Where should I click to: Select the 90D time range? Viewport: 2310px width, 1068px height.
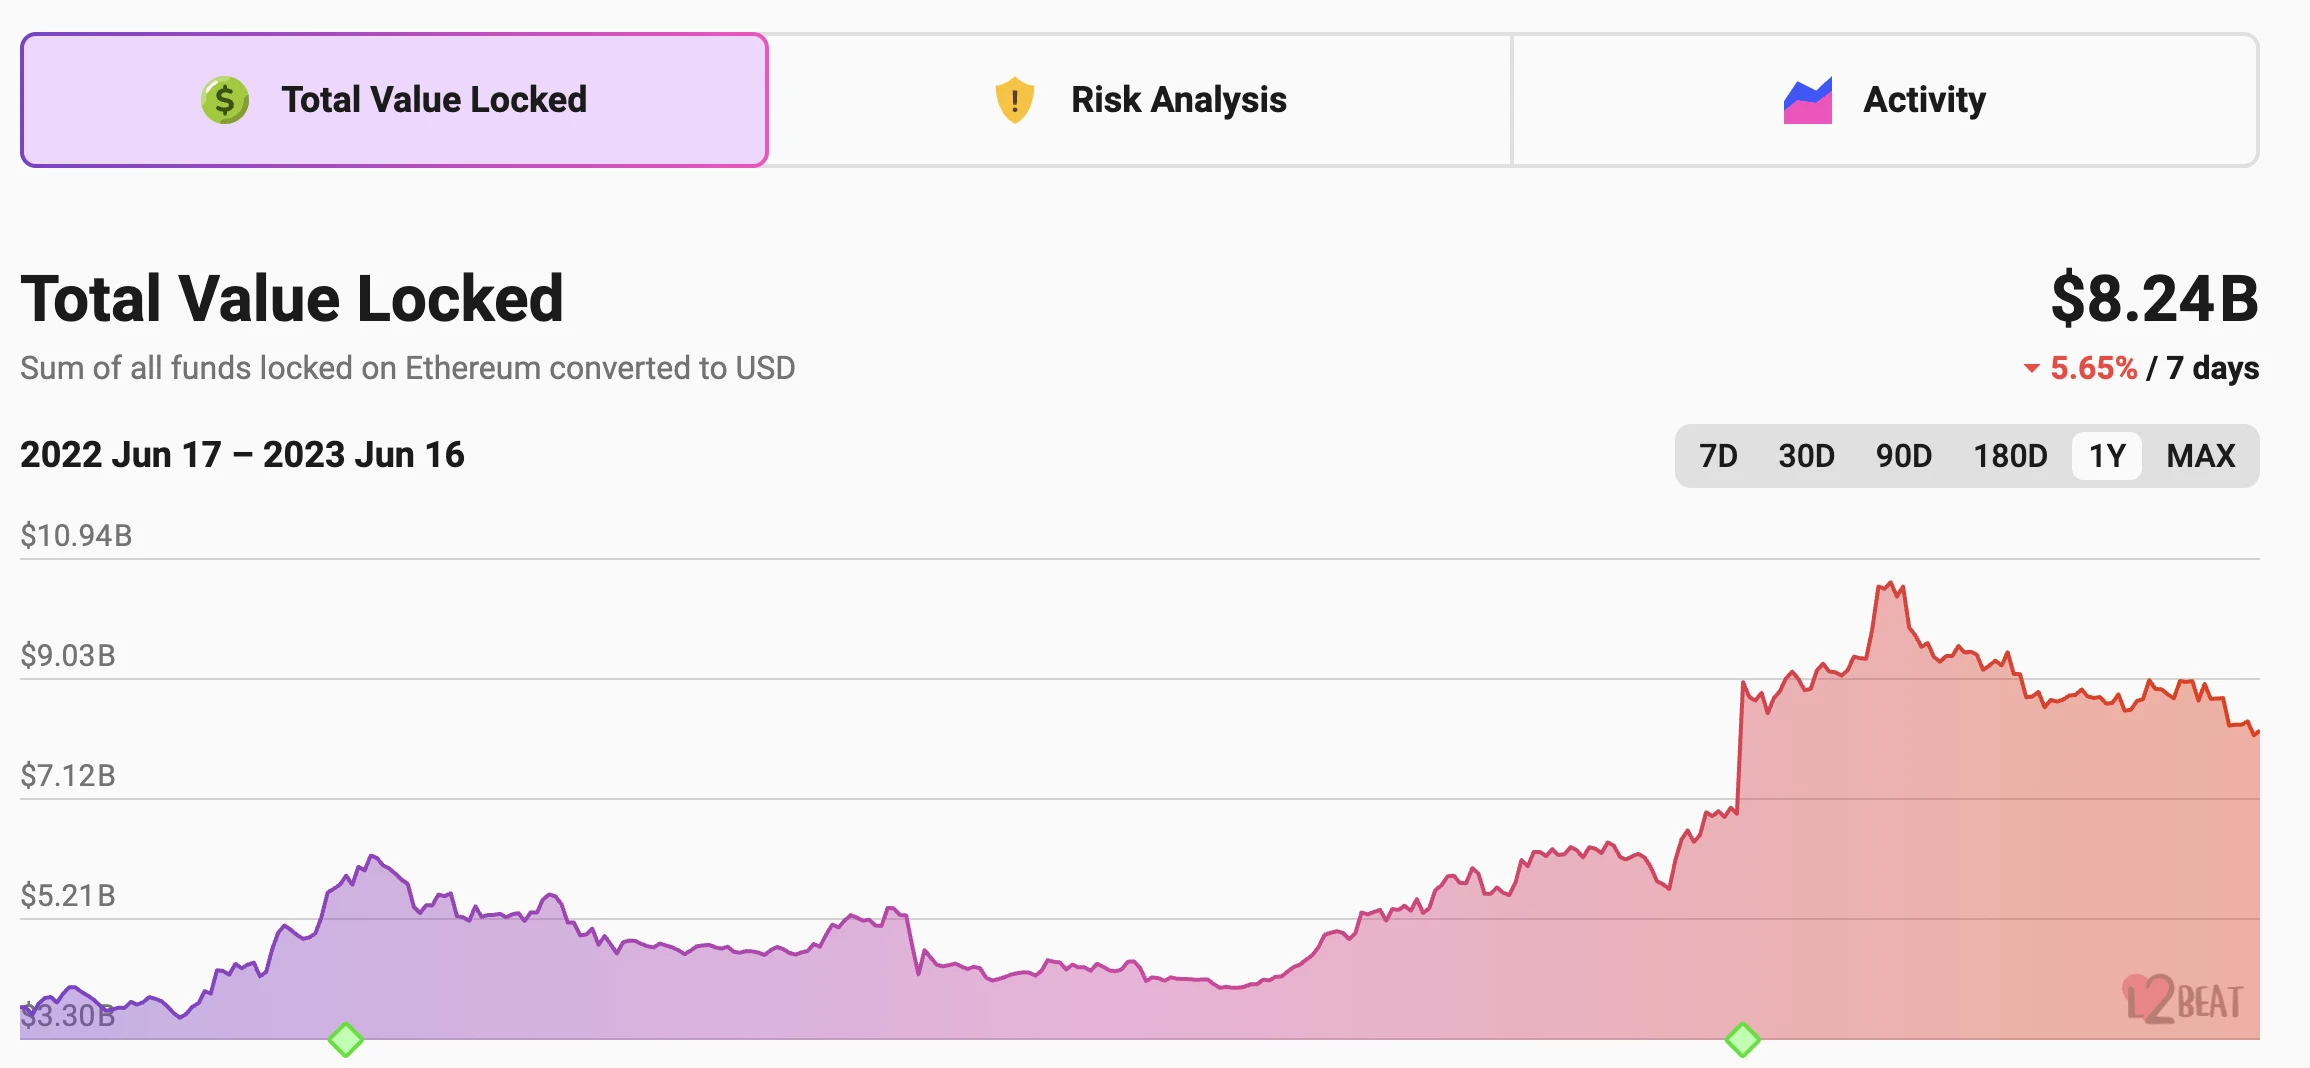(1903, 456)
